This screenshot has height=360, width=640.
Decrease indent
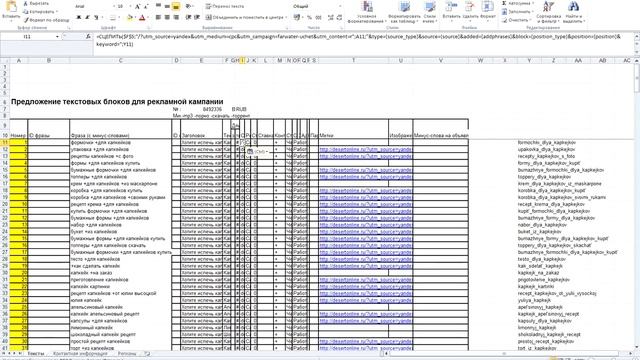[x=188, y=18]
